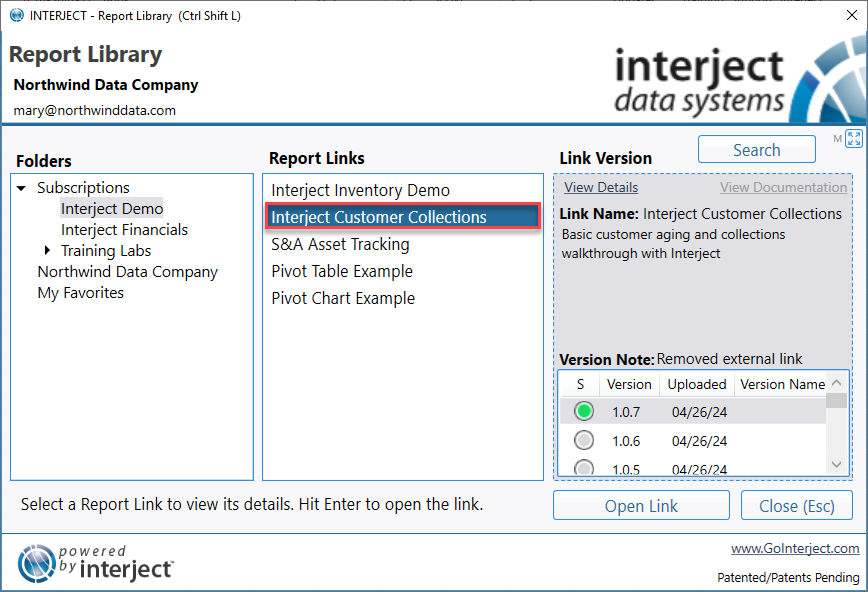The height and width of the screenshot is (592, 868).
Task: Collapse the Subscriptions folder tree
Action: (21, 188)
